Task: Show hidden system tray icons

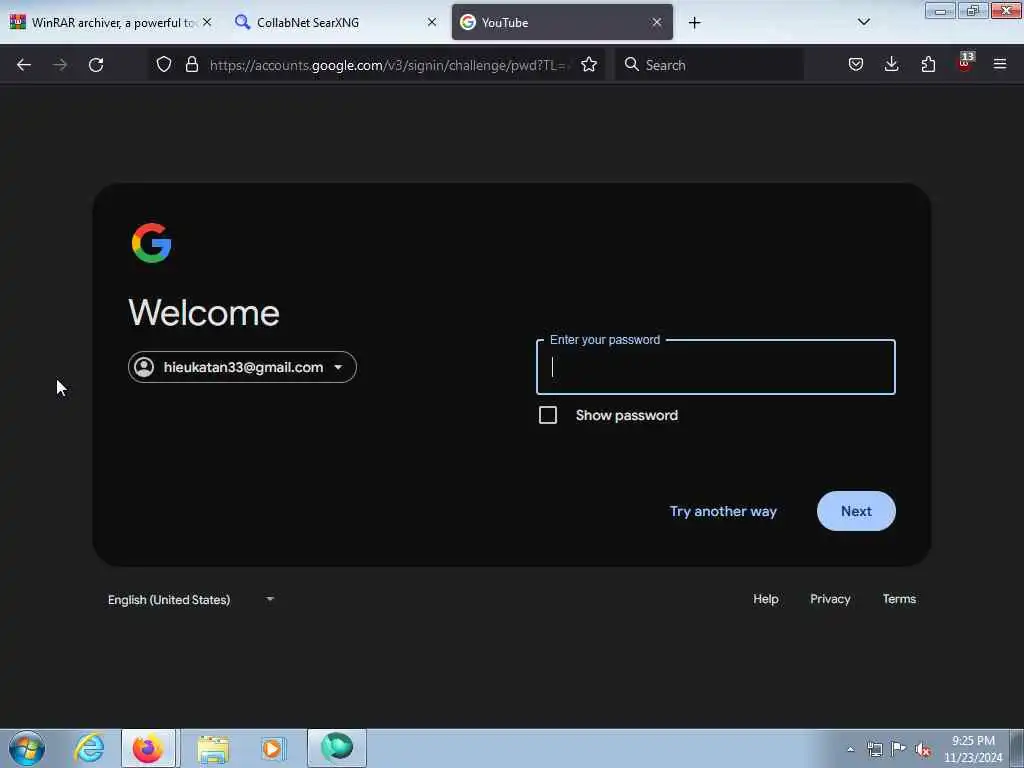Action: tap(850, 749)
